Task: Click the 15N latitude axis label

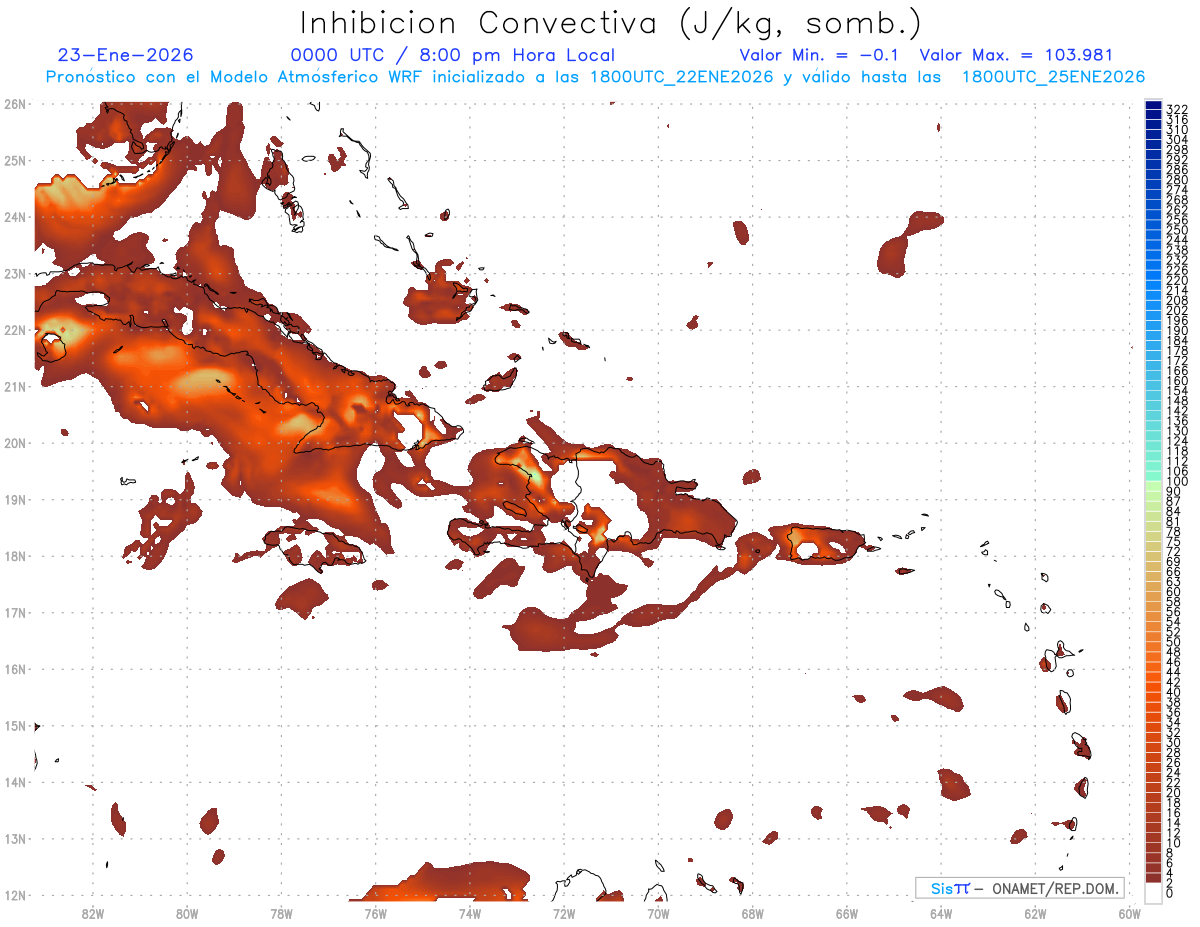Action: (x=15, y=725)
